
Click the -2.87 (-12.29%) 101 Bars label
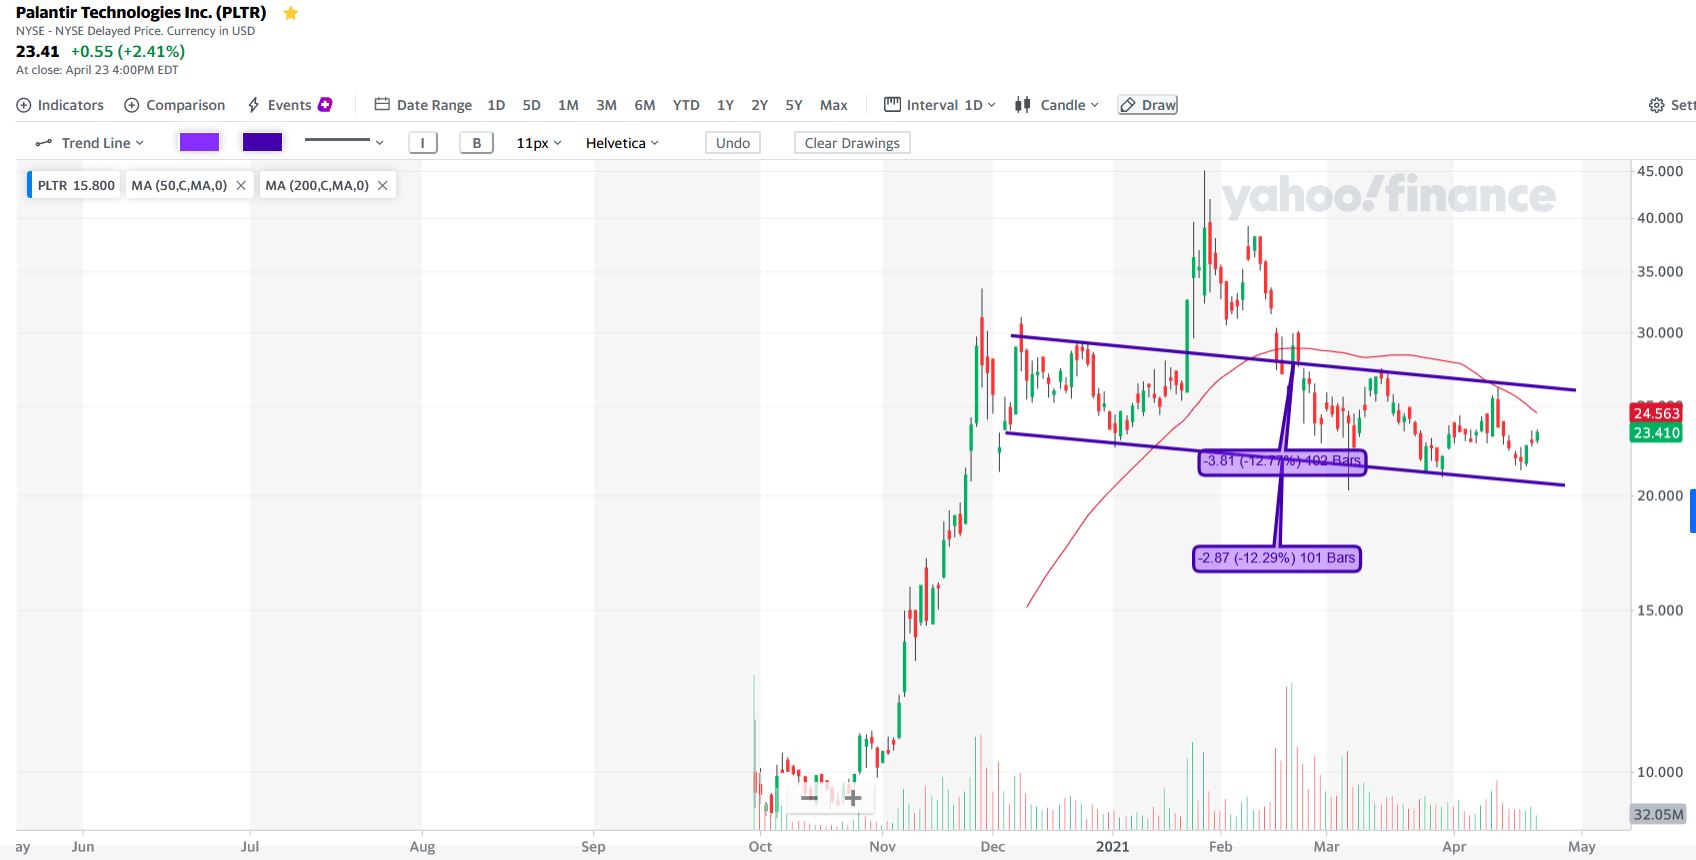1277,558
